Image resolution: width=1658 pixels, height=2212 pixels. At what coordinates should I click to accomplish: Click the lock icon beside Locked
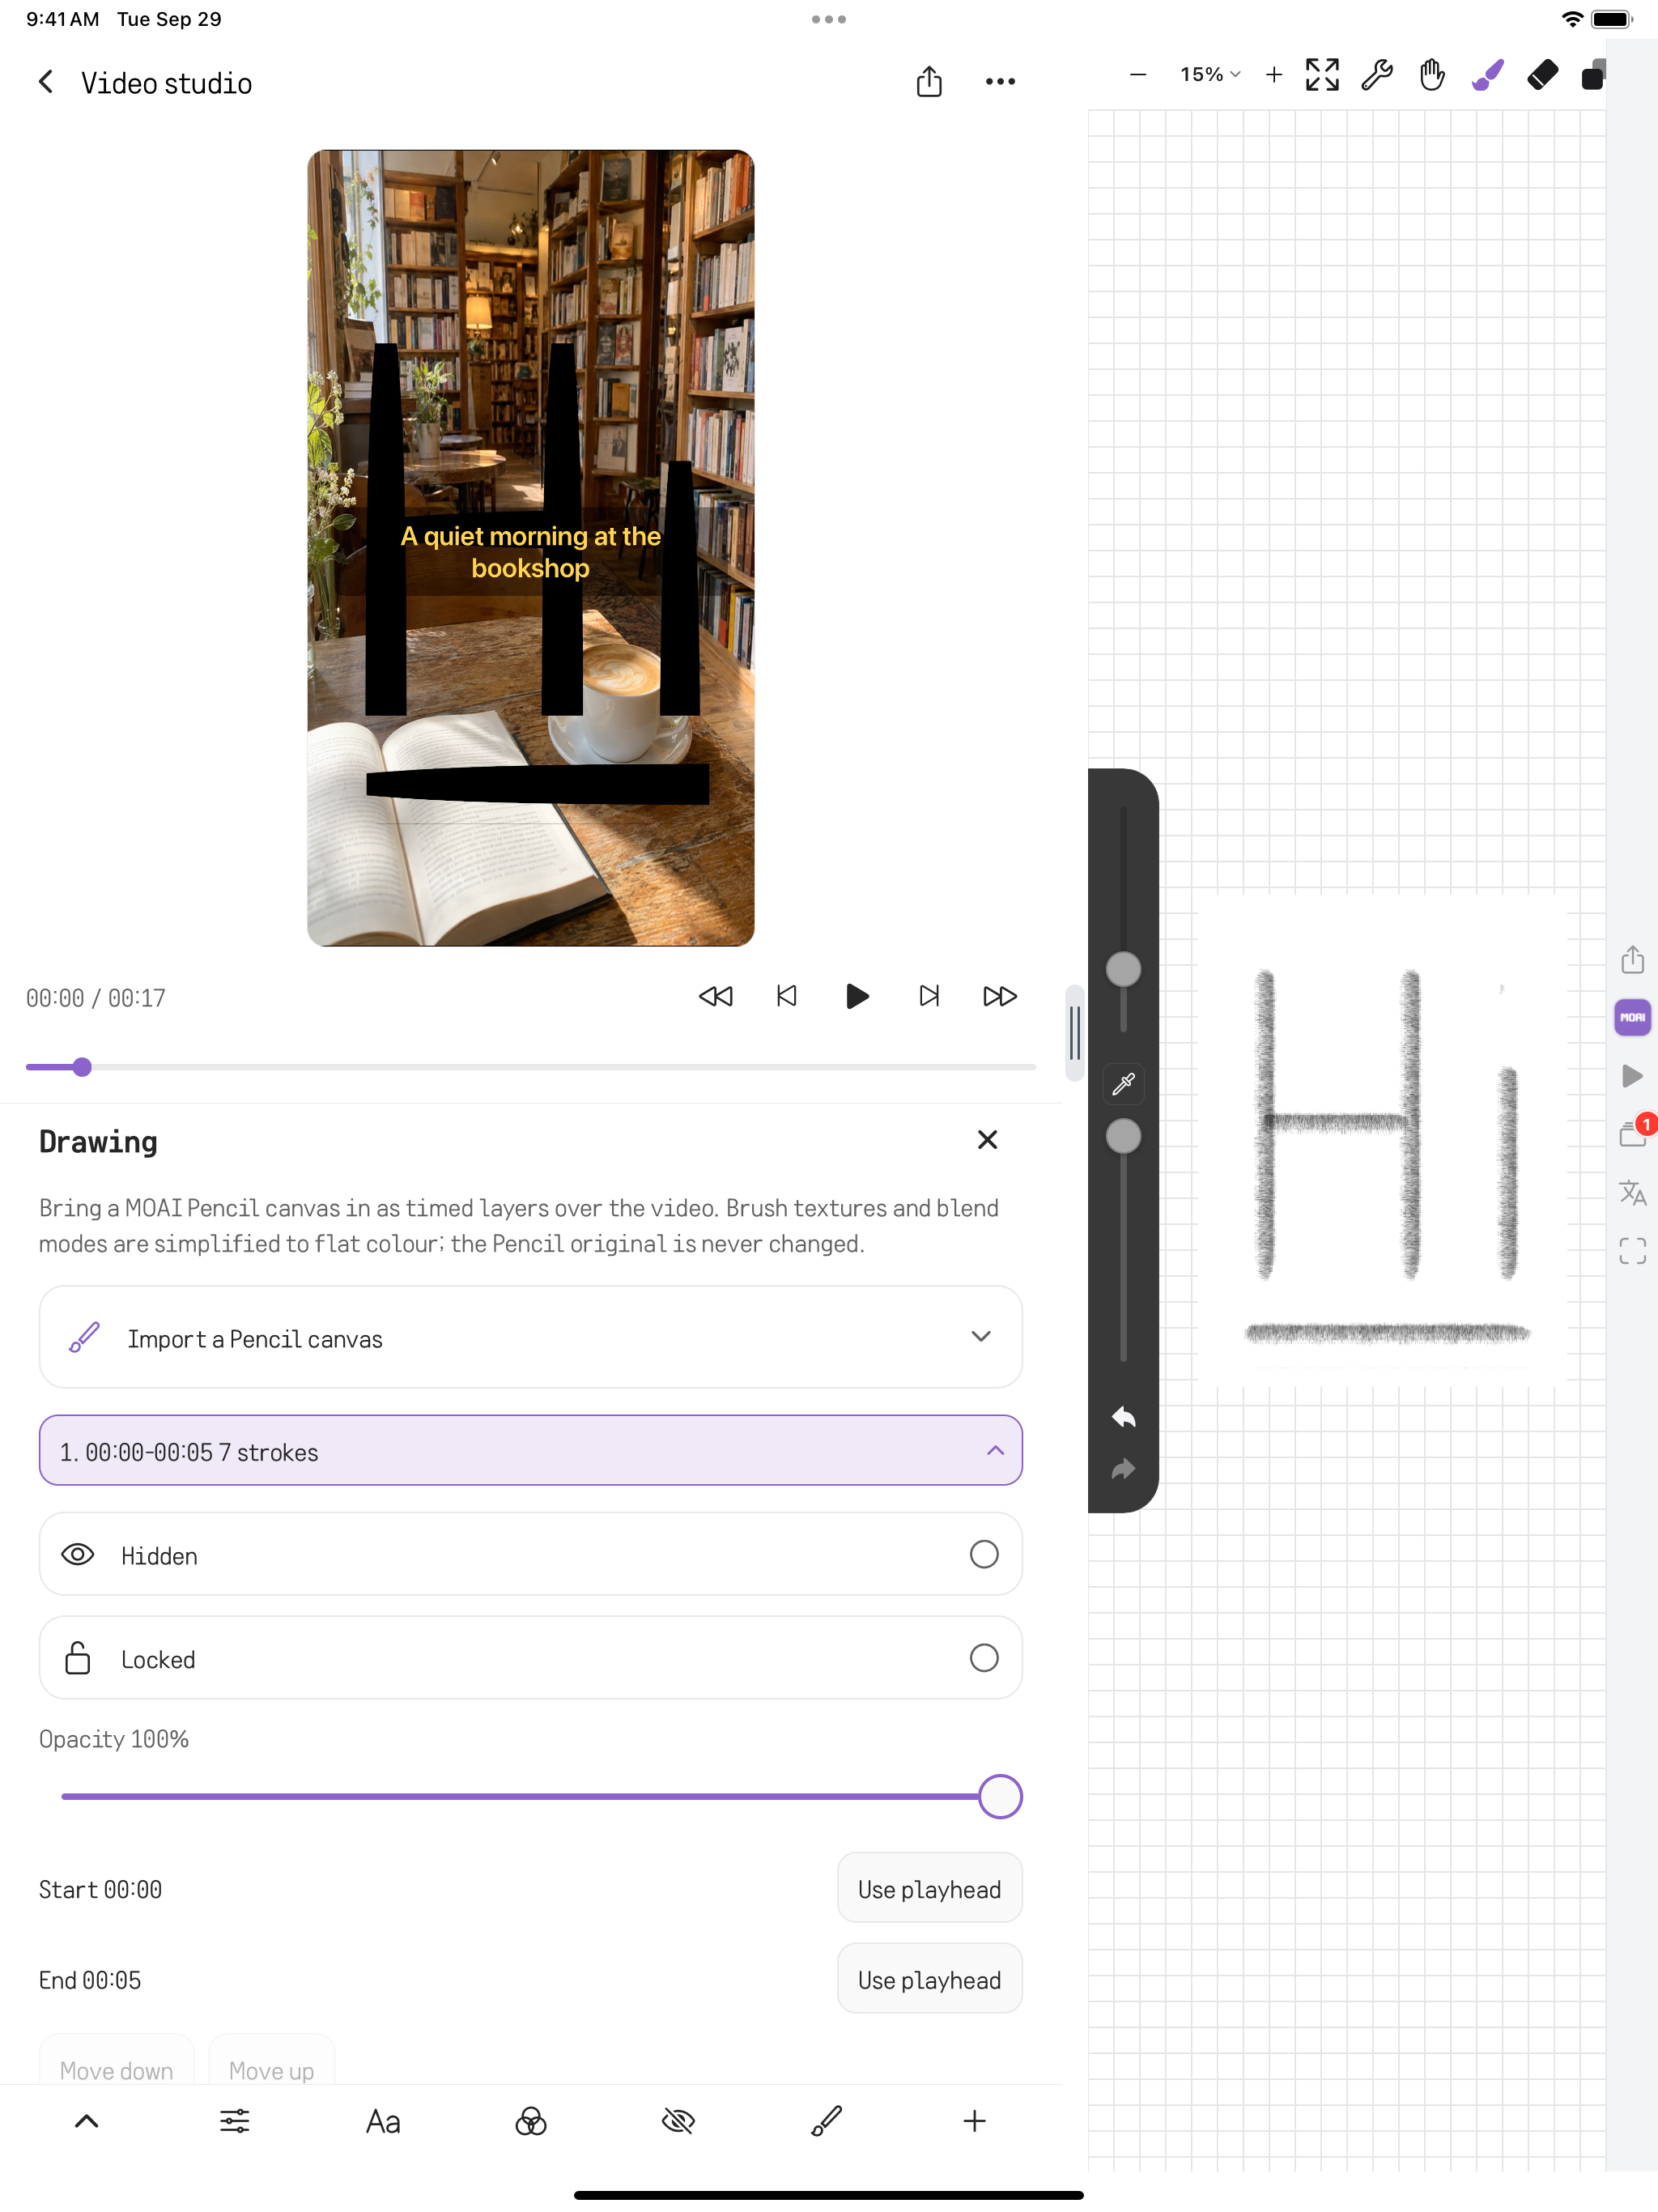click(78, 1658)
